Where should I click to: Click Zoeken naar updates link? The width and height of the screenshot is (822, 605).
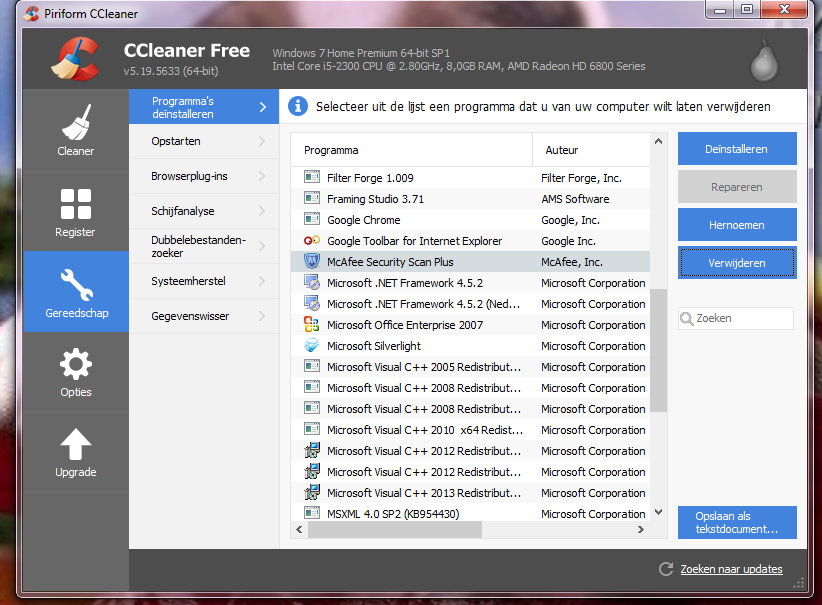pos(731,569)
